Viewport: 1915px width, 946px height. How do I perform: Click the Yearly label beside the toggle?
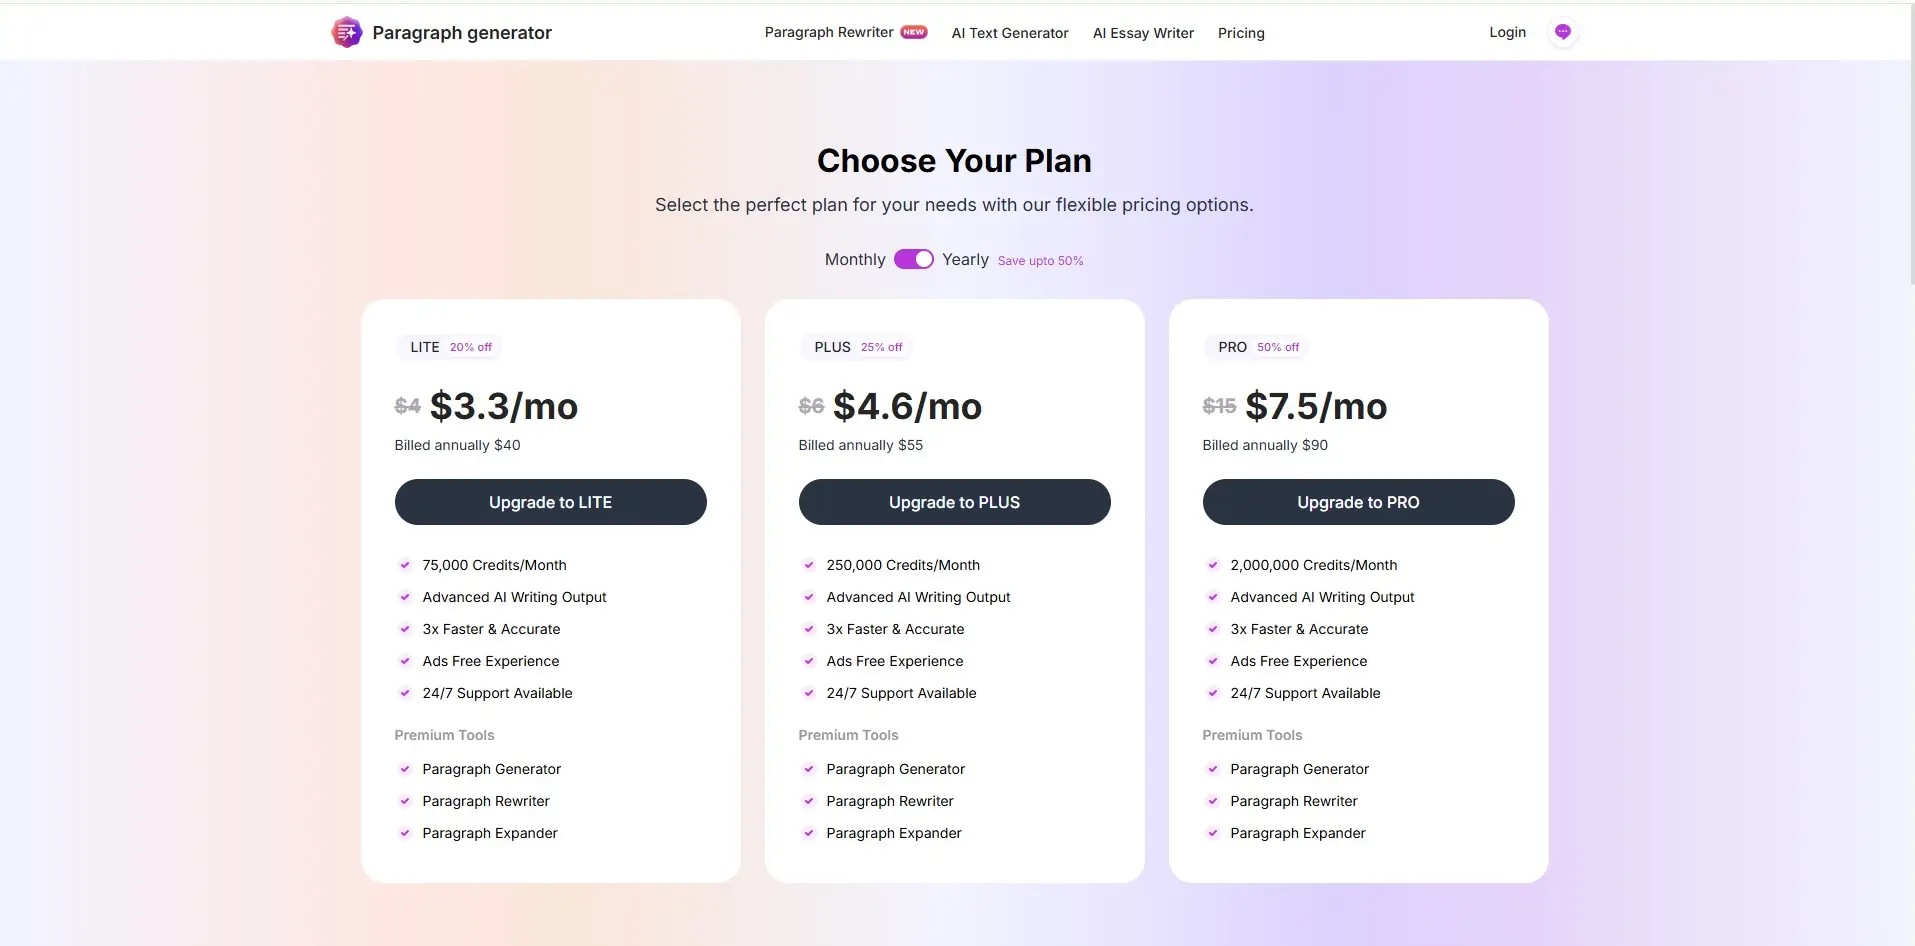click(x=965, y=259)
